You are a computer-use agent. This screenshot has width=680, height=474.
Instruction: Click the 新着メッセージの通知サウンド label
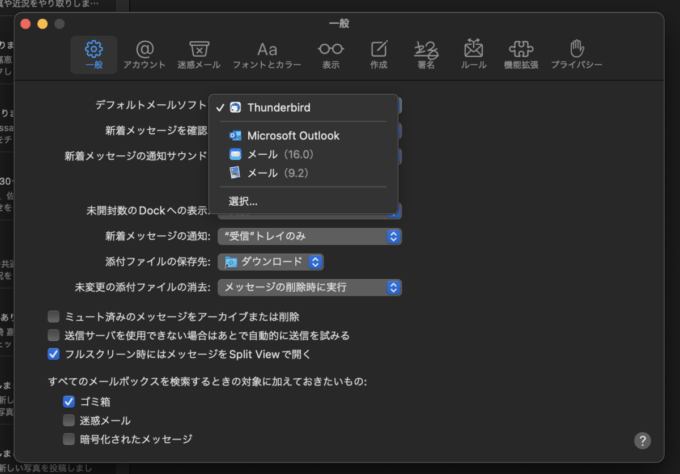click(x=136, y=156)
